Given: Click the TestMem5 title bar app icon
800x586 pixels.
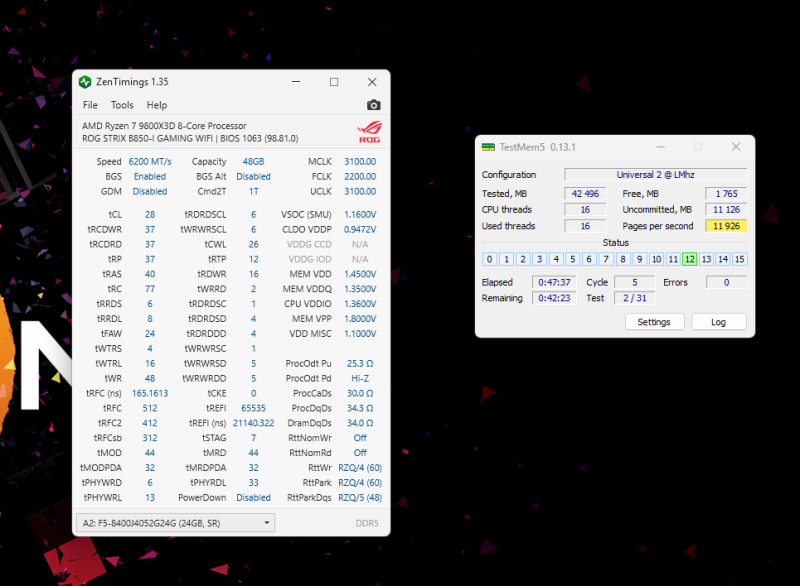Looking at the screenshot, I should 488,147.
